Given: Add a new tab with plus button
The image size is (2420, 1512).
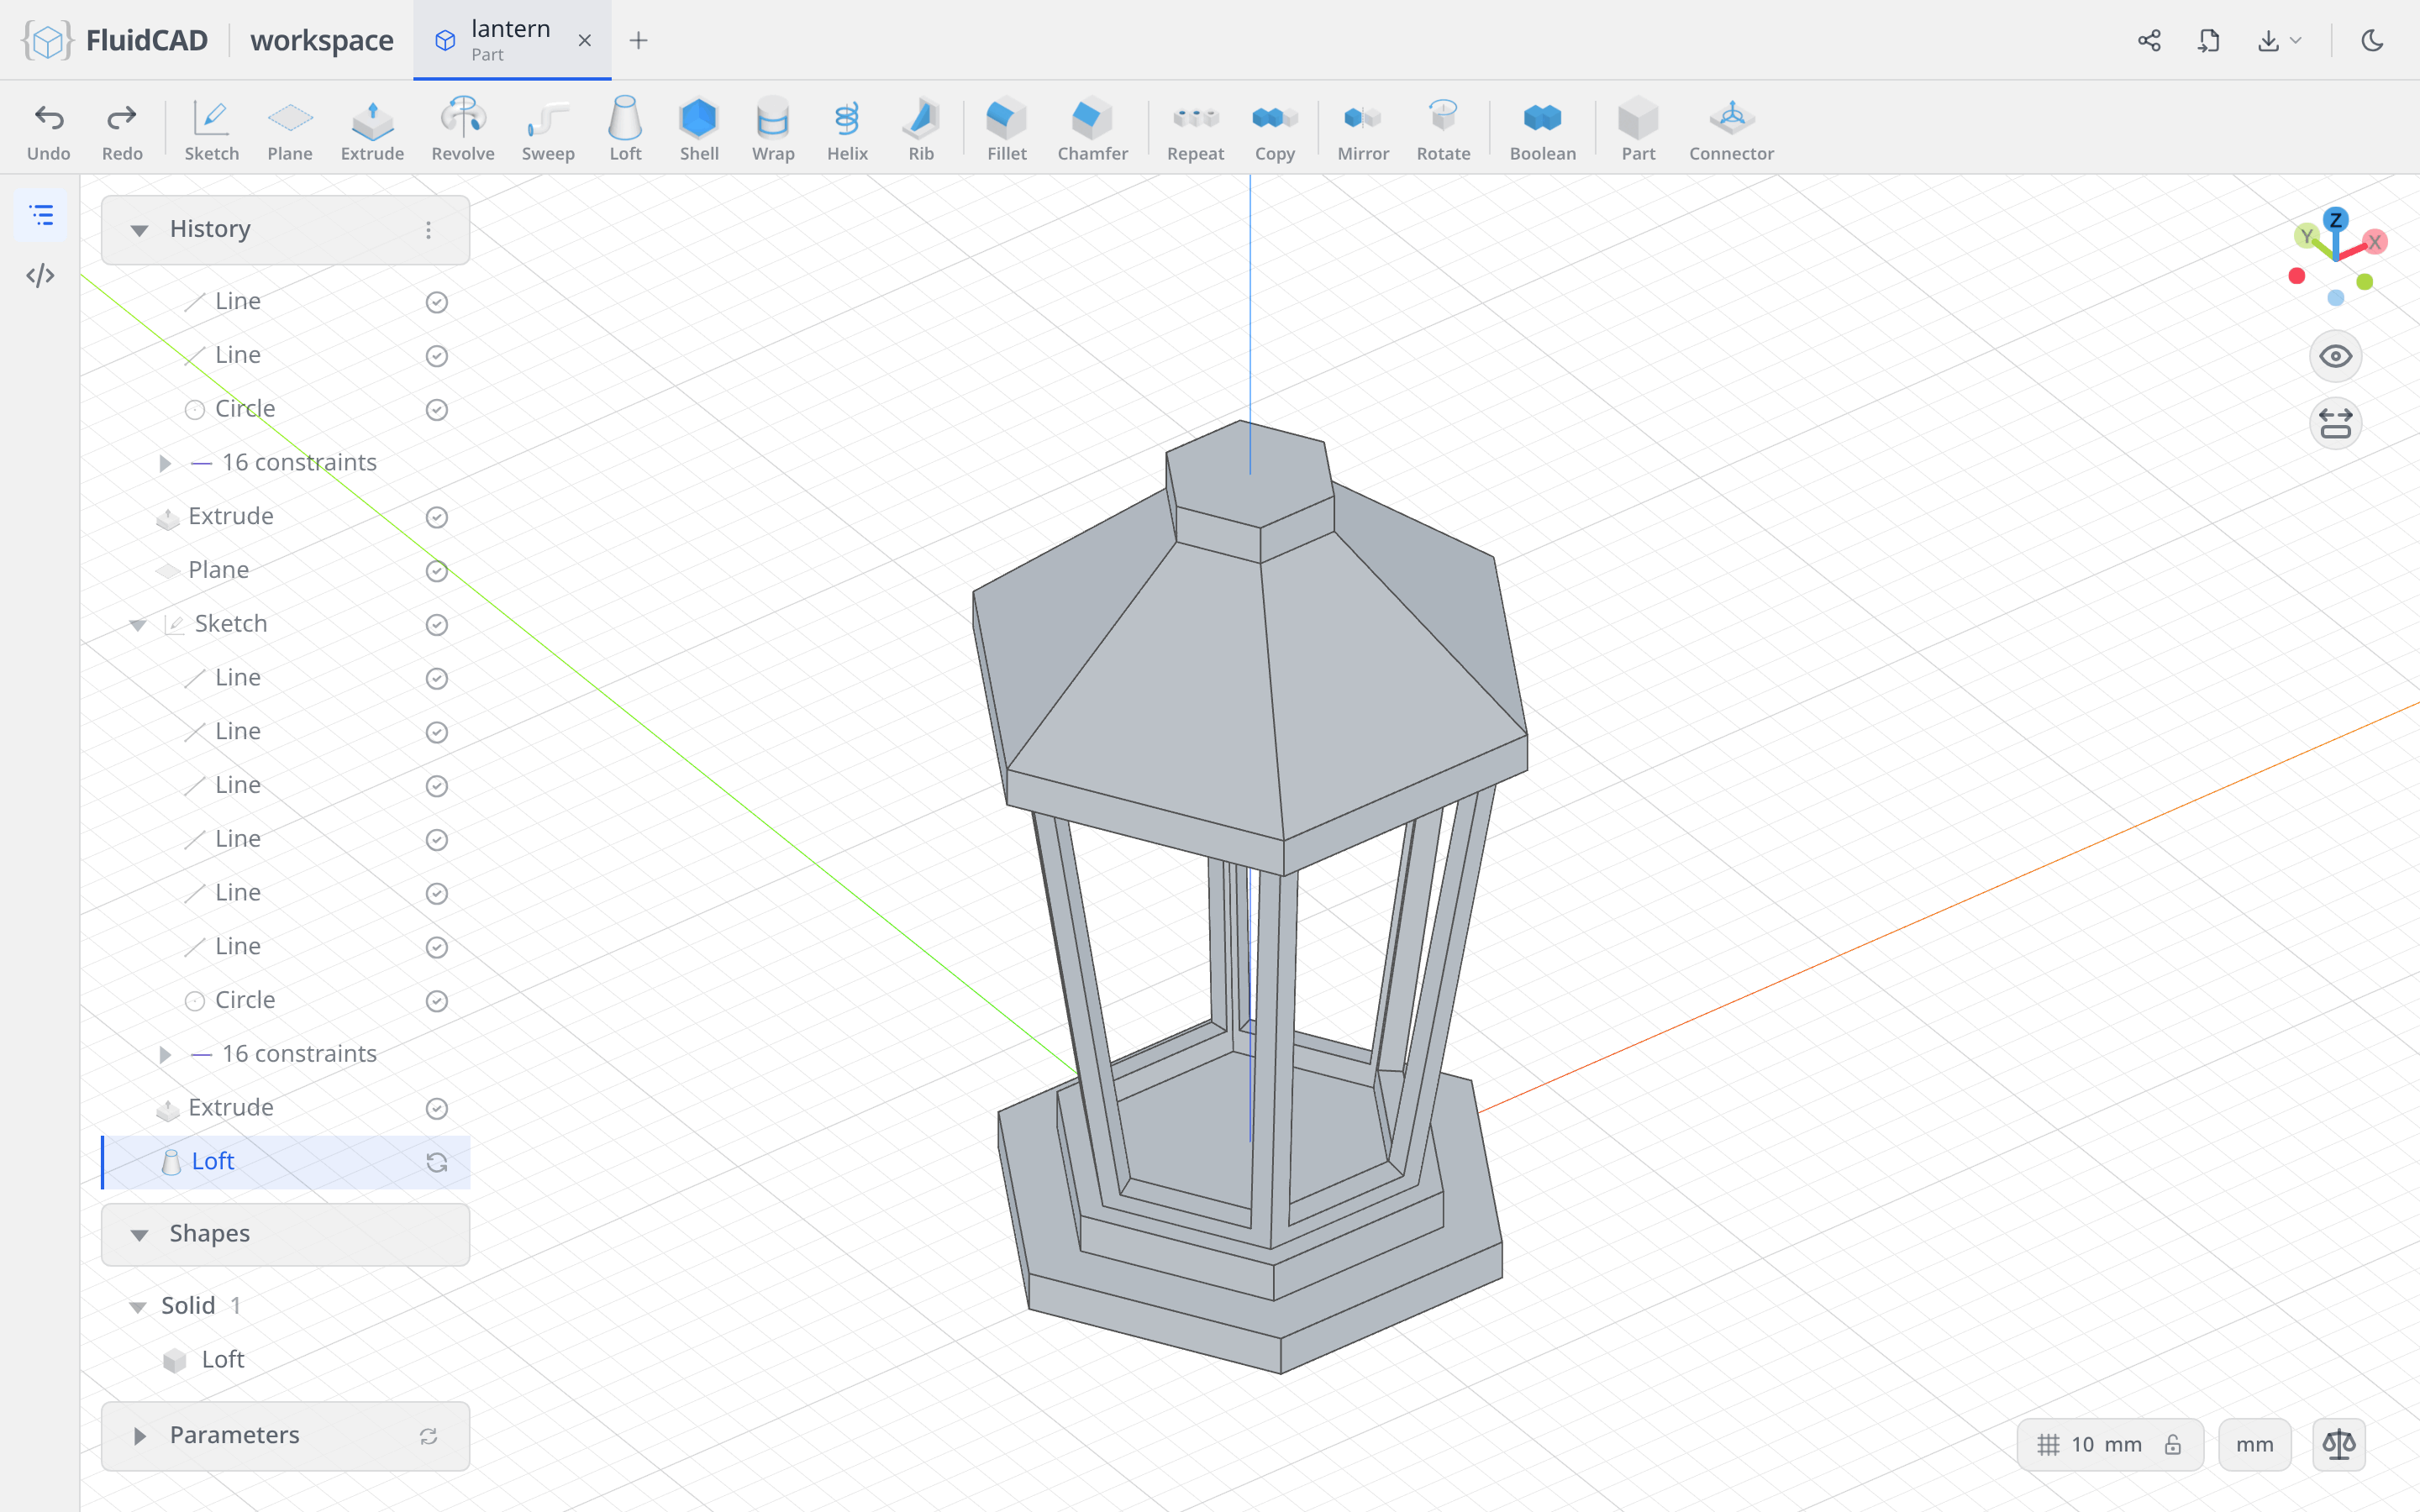Looking at the screenshot, I should 638,40.
